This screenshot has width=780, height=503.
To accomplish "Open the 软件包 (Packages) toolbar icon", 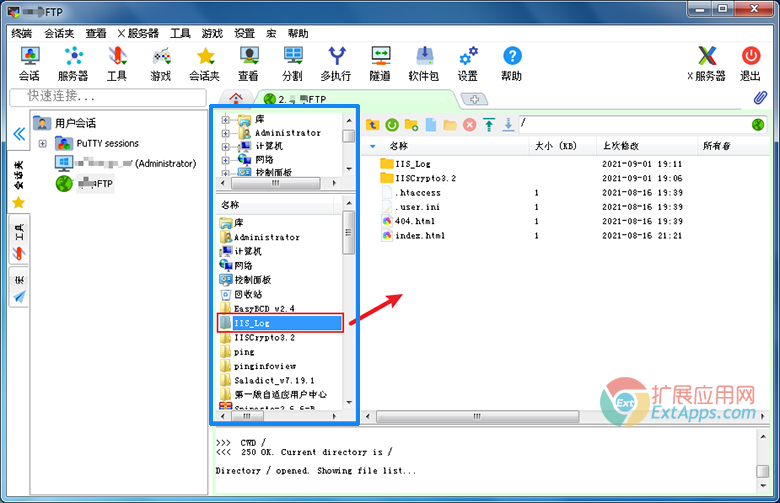I will pos(424,64).
